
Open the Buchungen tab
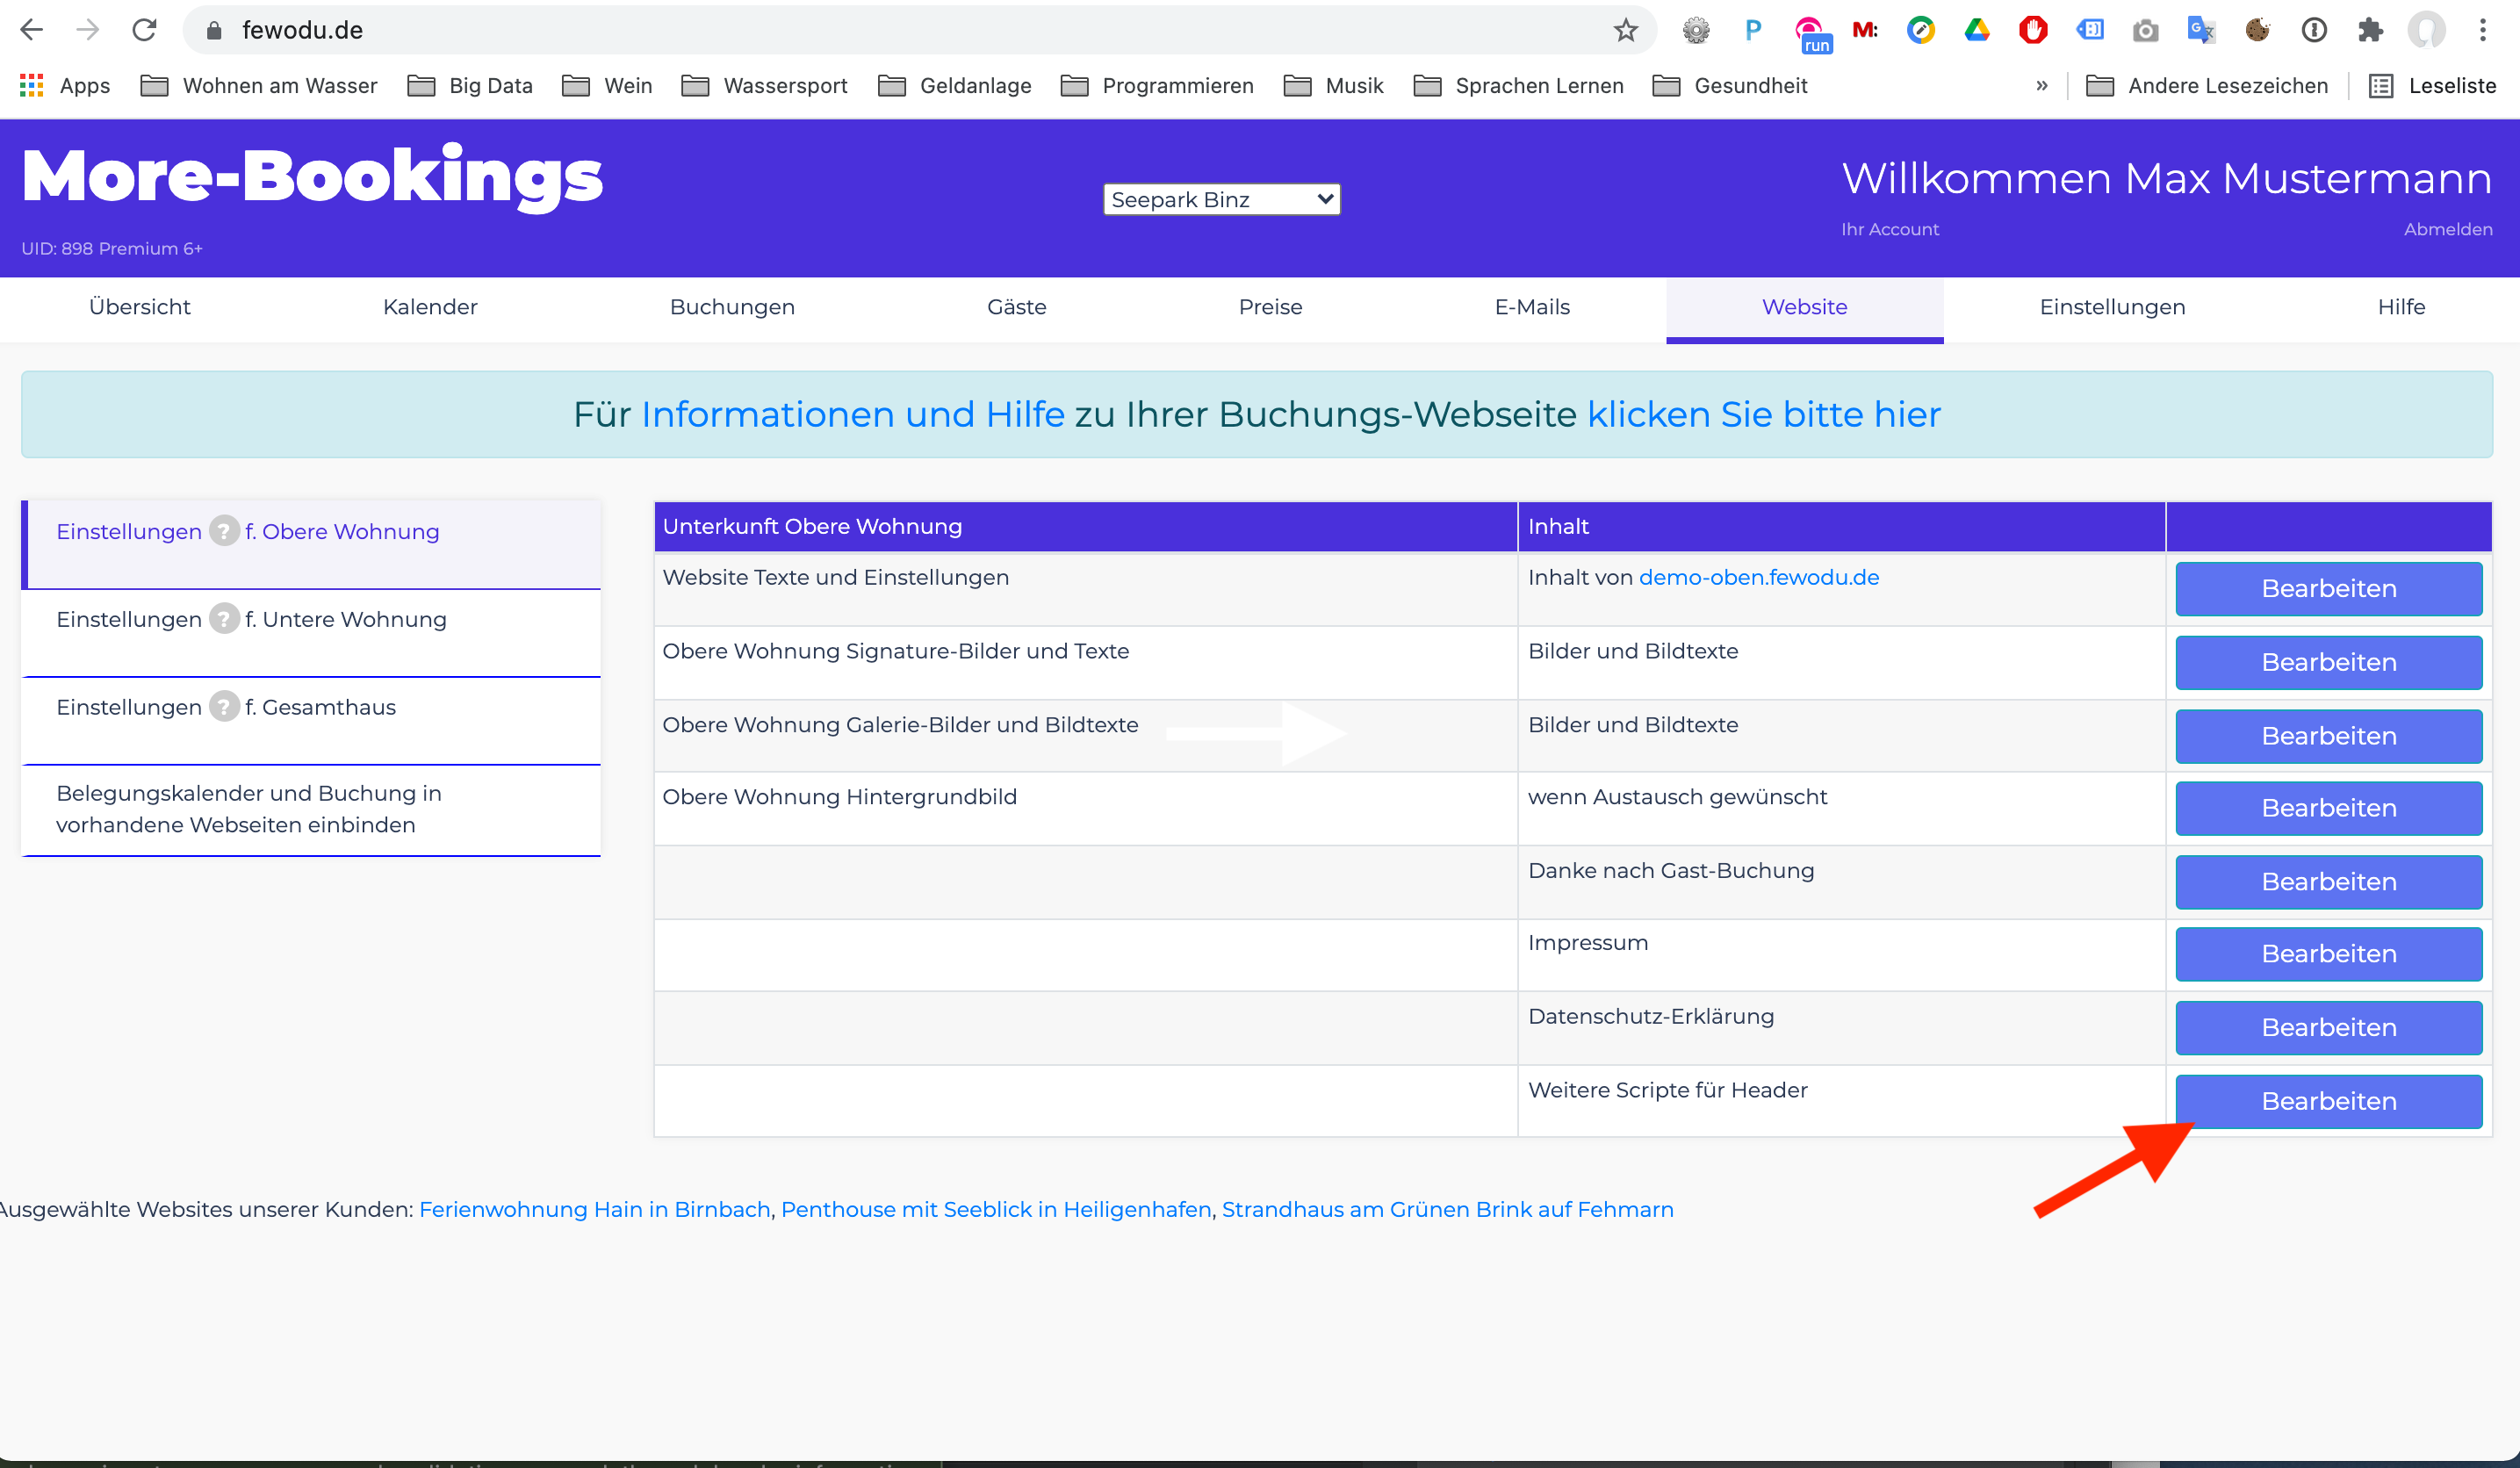(x=732, y=307)
